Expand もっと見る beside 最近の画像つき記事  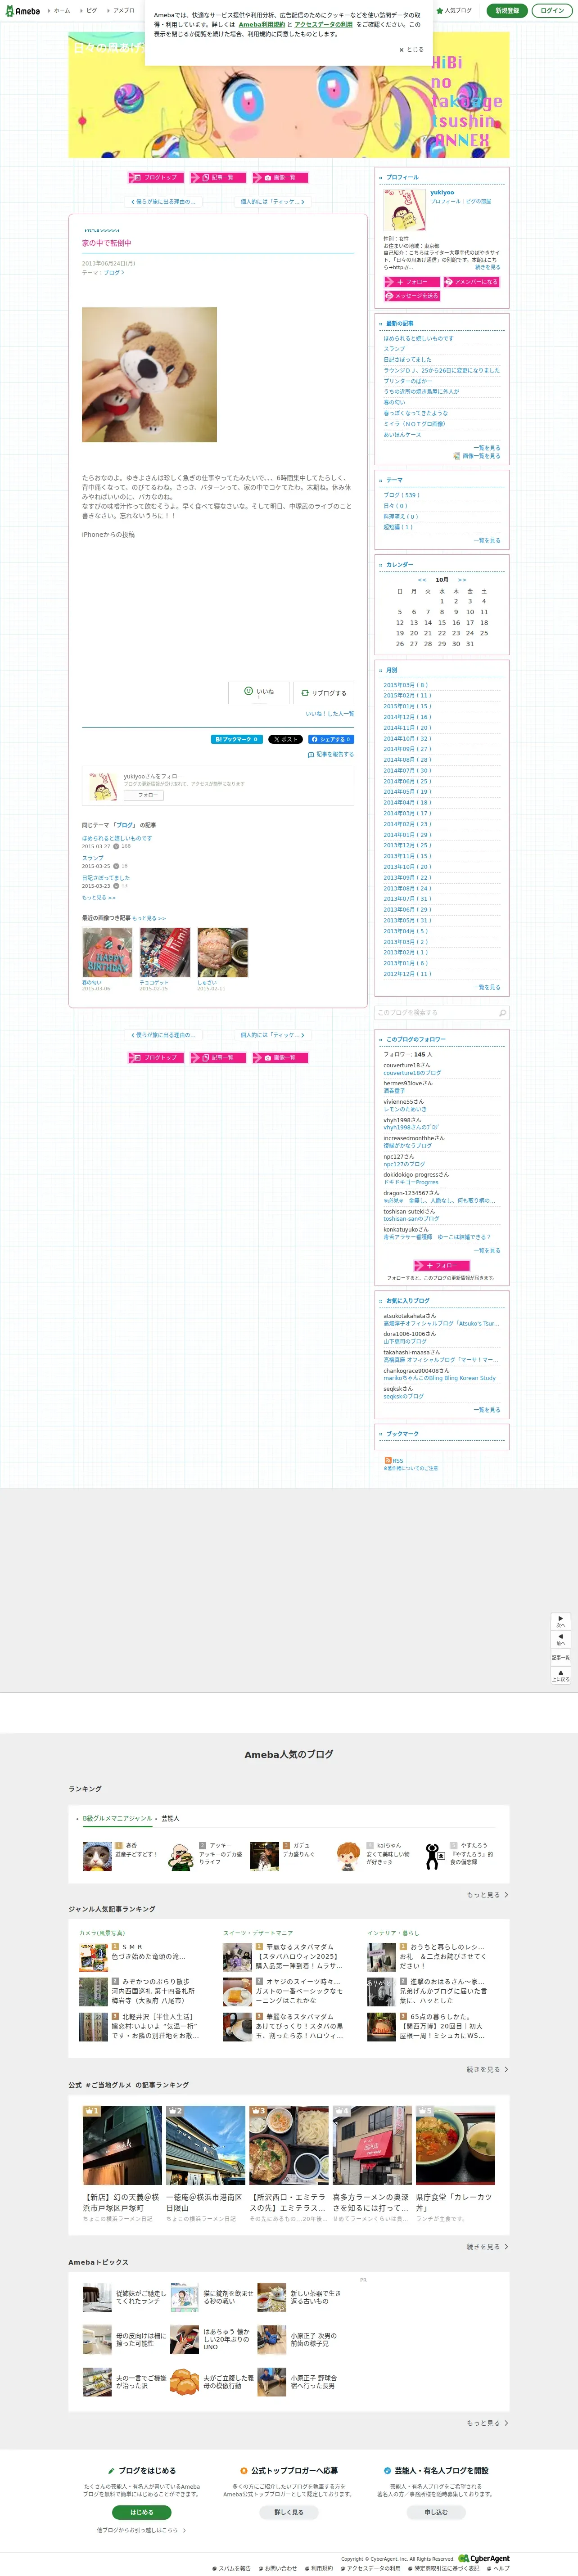[149, 918]
